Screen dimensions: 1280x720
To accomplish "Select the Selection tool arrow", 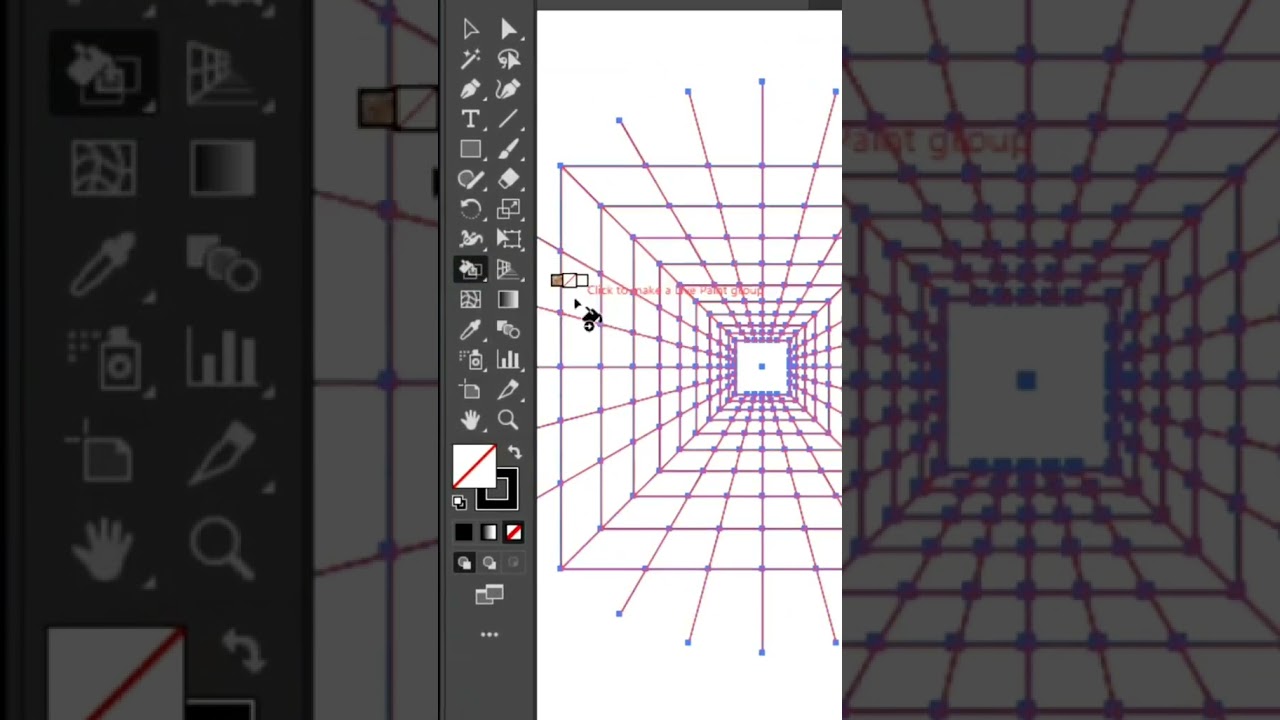I will pos(471,30).
